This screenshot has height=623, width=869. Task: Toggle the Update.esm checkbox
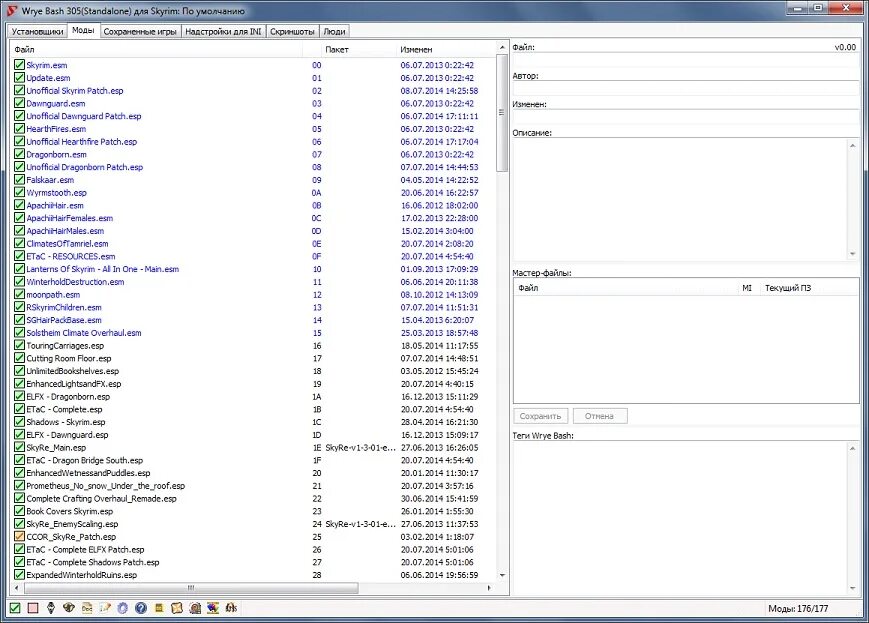coord(19,78)
